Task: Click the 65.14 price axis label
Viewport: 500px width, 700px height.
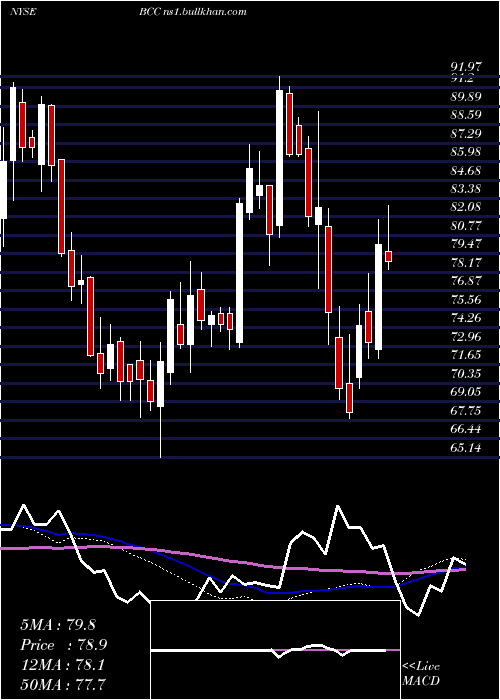Action: pyautogui.click(x=466, y=447)
